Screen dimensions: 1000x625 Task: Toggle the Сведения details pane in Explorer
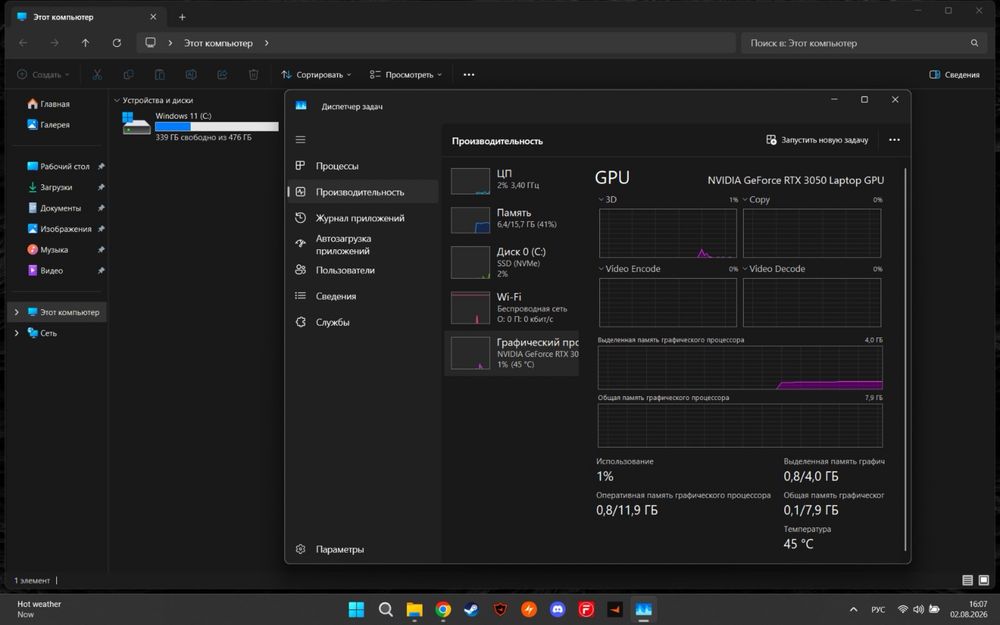pyautogui.click(x=954, y=75)
